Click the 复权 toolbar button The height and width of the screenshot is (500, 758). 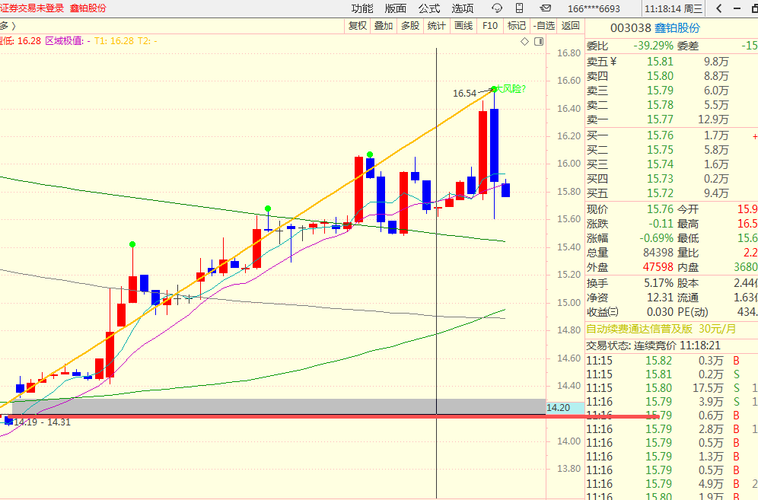tap(358, 26)
